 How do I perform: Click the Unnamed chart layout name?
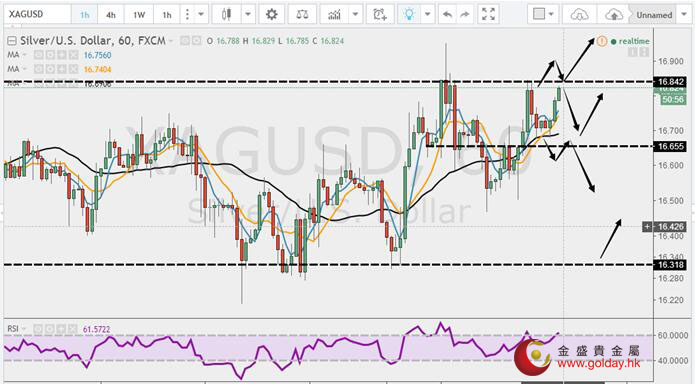point(654,15)
